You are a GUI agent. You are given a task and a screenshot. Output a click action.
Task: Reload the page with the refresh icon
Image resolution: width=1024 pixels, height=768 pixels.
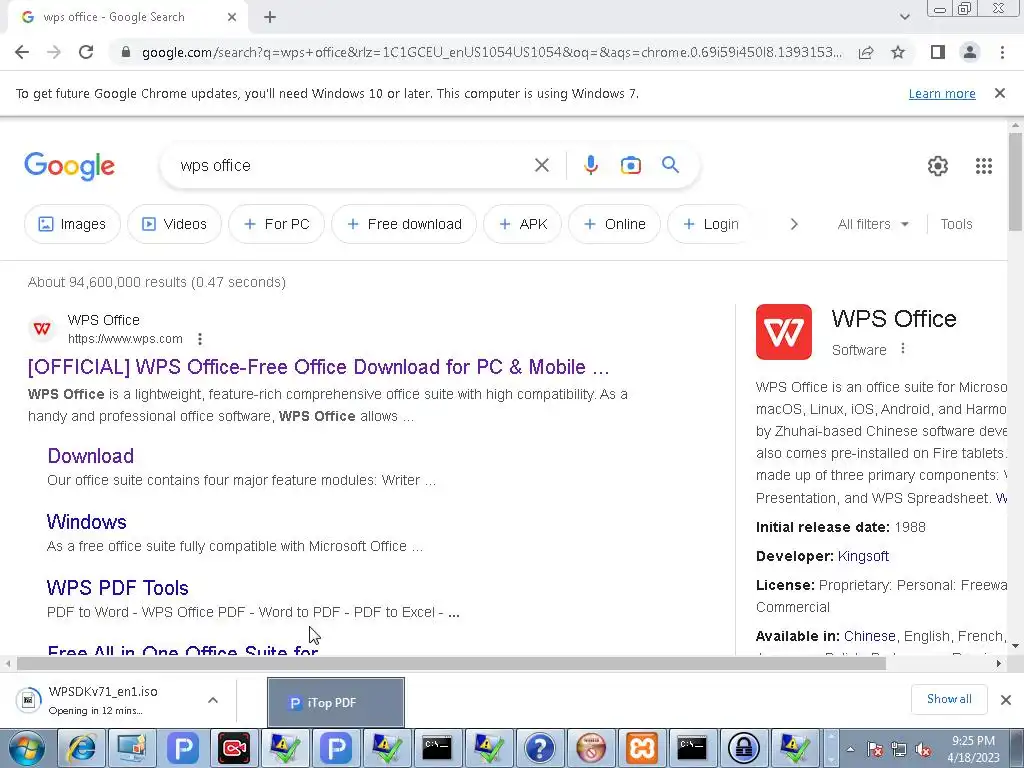coord(86,52)
